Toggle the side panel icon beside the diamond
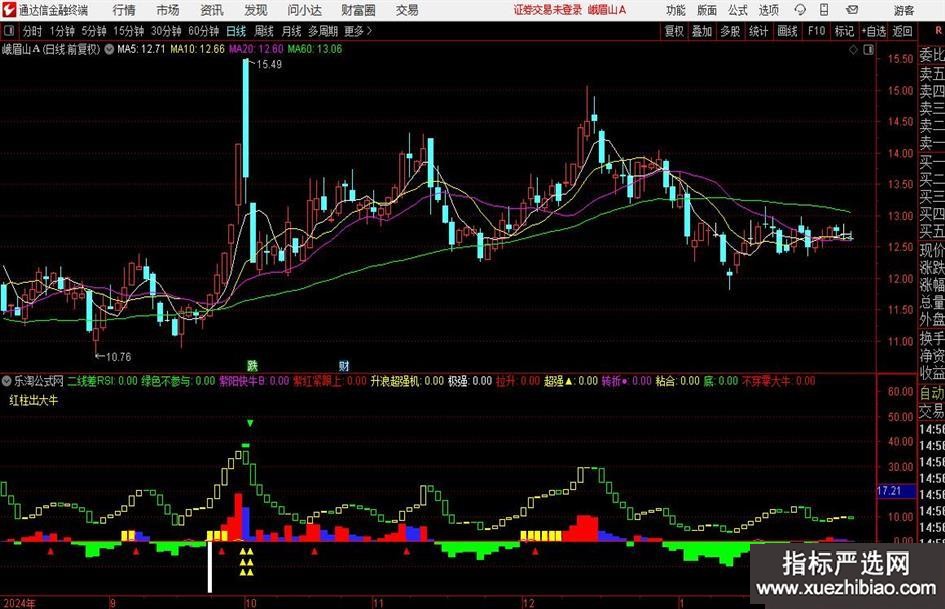The width and height of the screenshot is (945, 609). 865,48
